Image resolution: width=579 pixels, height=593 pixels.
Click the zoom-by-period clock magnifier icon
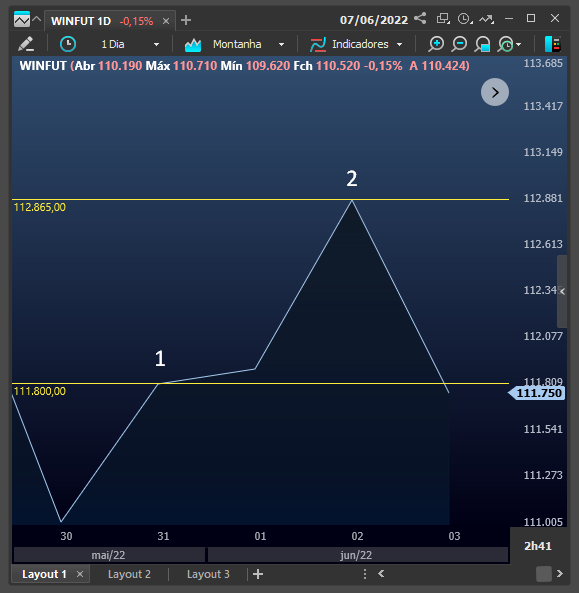(x=506, y=44)
